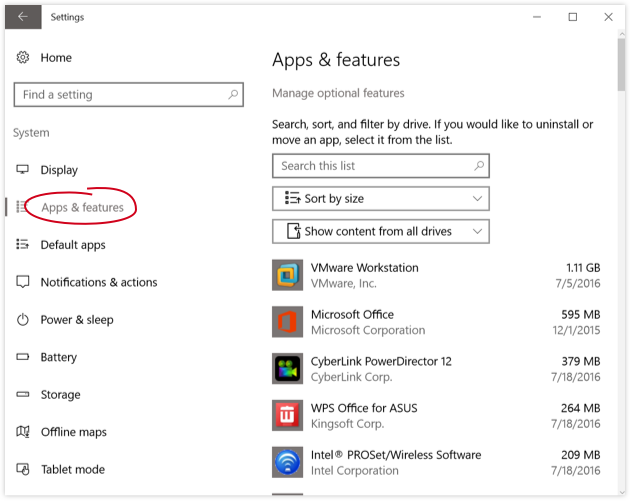
Task: Click the 379 MB size value
Action: click(x=581, y=361)
